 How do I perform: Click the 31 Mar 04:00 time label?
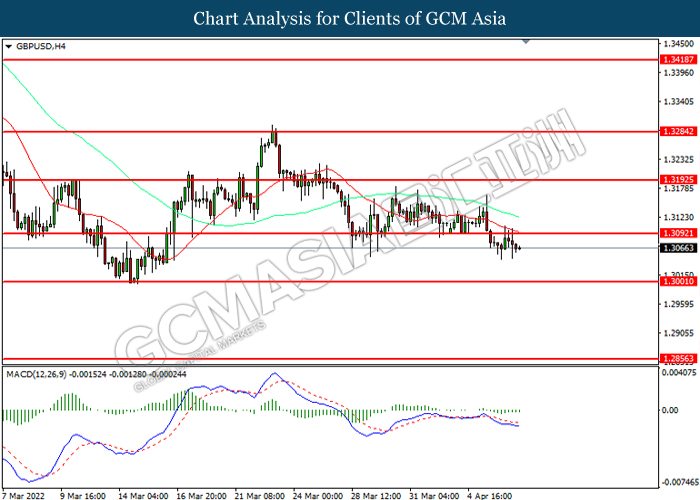pos(434,496)
